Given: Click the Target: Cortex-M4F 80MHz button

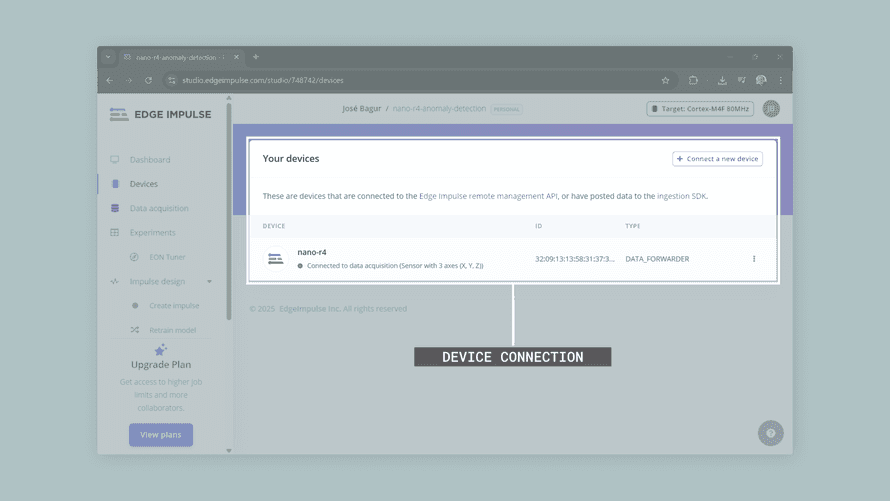Looking at the screenshot, I should 700,109.
